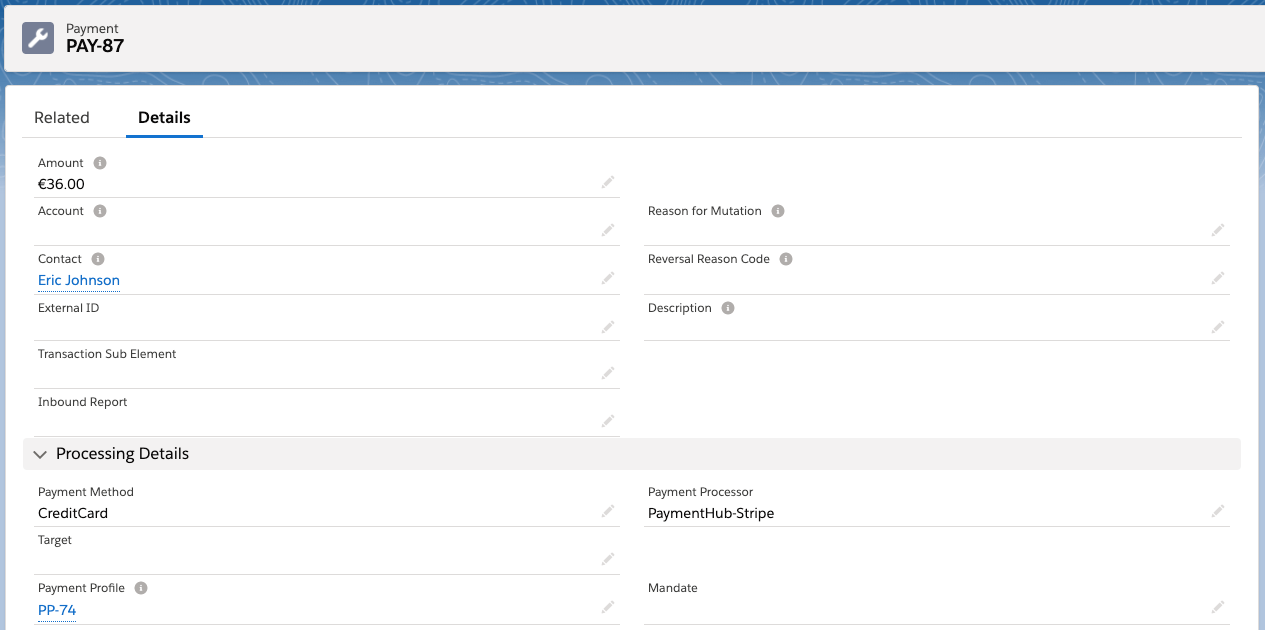Click edit pencil for Payment Processor
The height and width of the screenshot is (630, 1265).
pyautogui.click(x=1217, y=511)
